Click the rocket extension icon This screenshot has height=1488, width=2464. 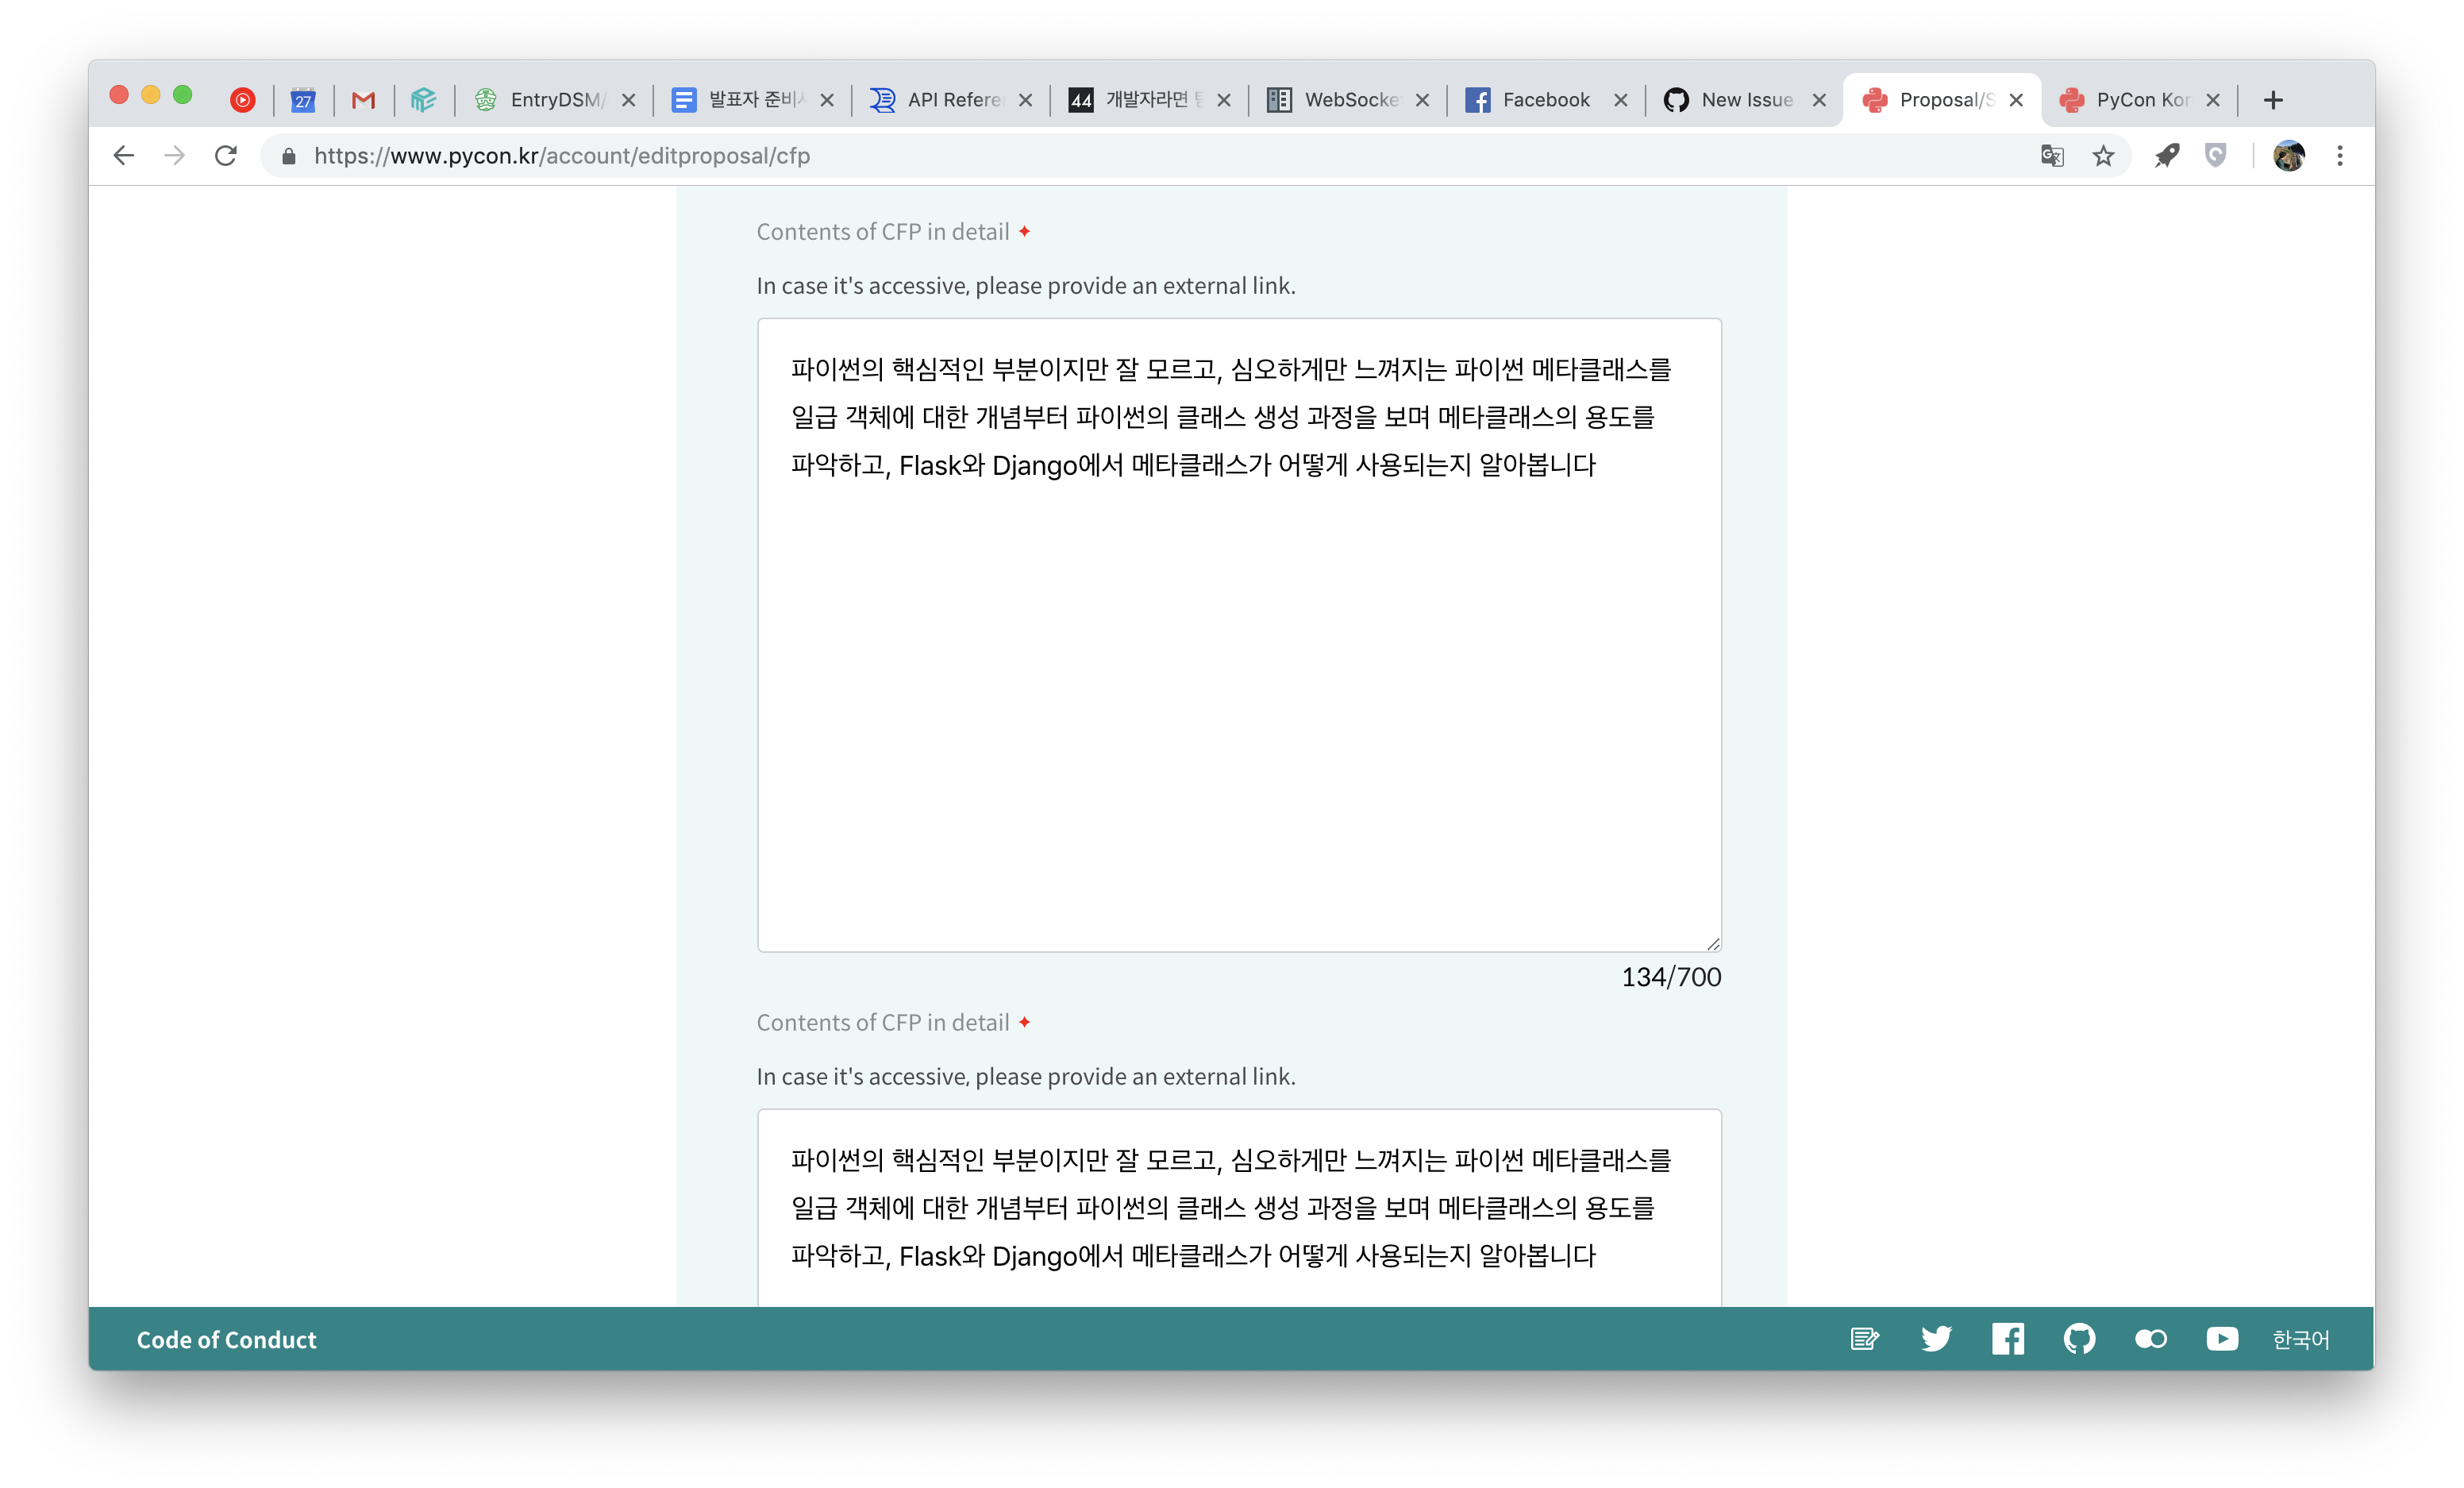click(x=2167, y=156)
